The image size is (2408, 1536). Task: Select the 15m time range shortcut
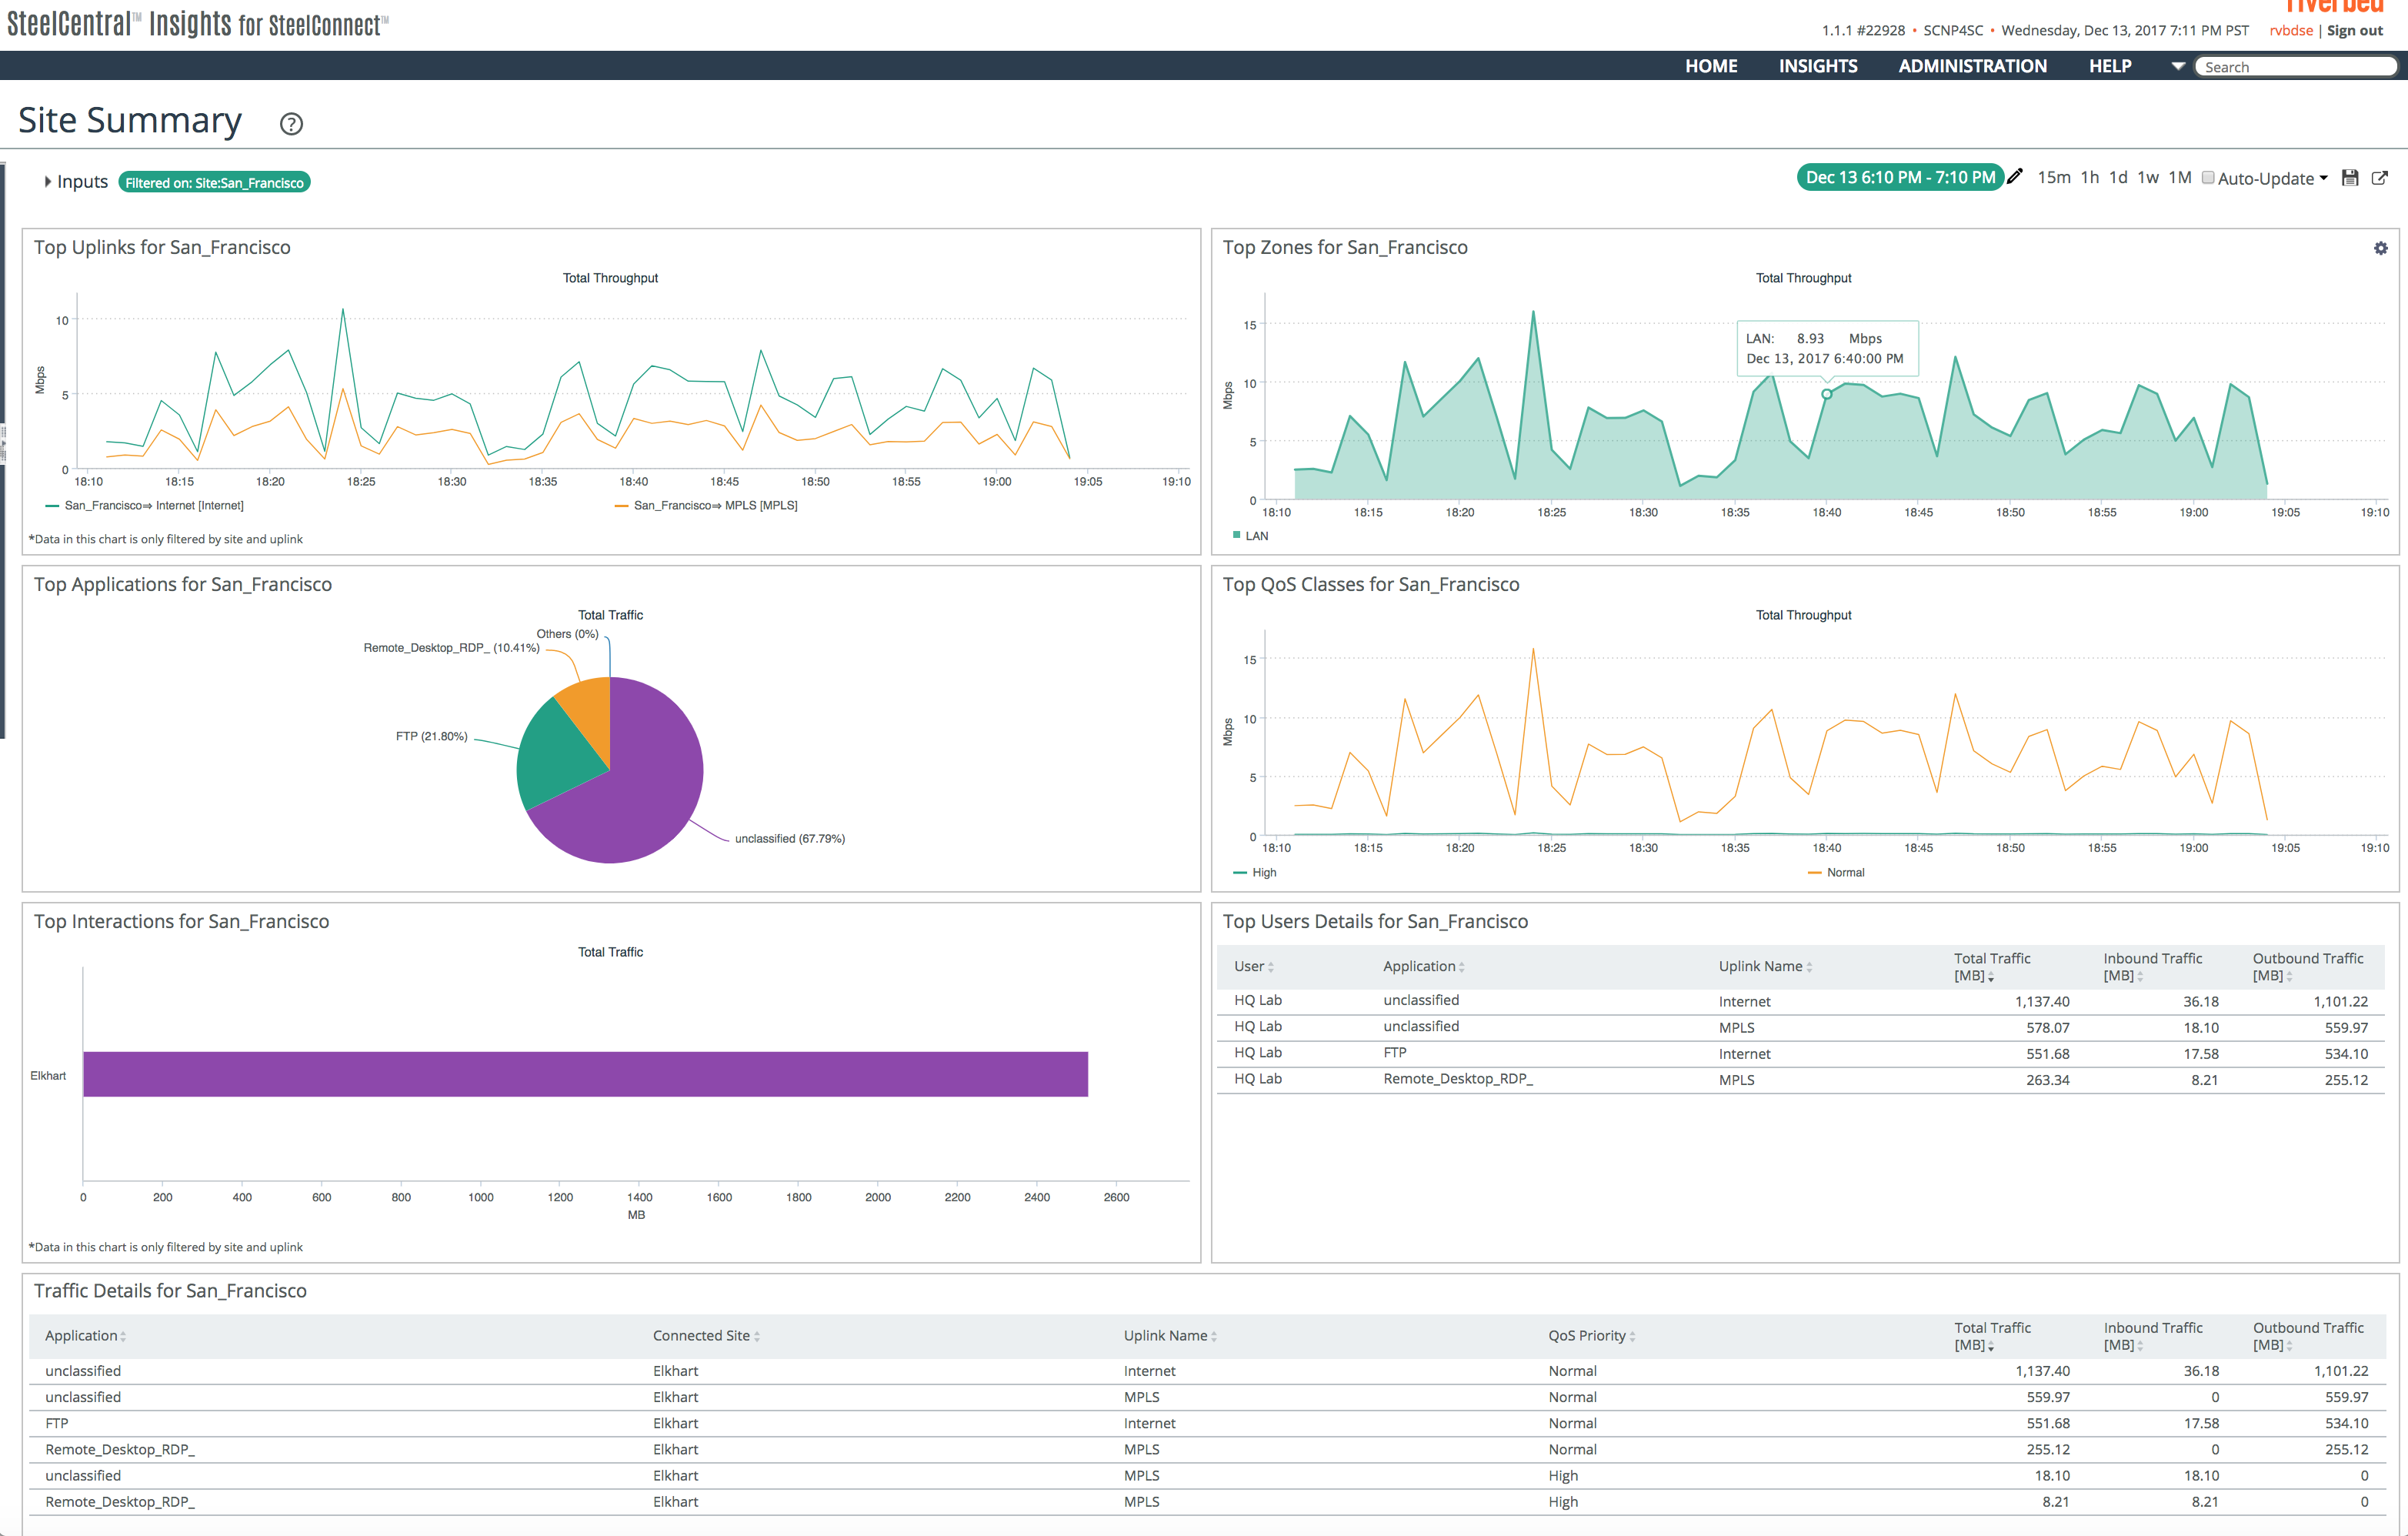pyautogui.click(x=2053, y=178)
